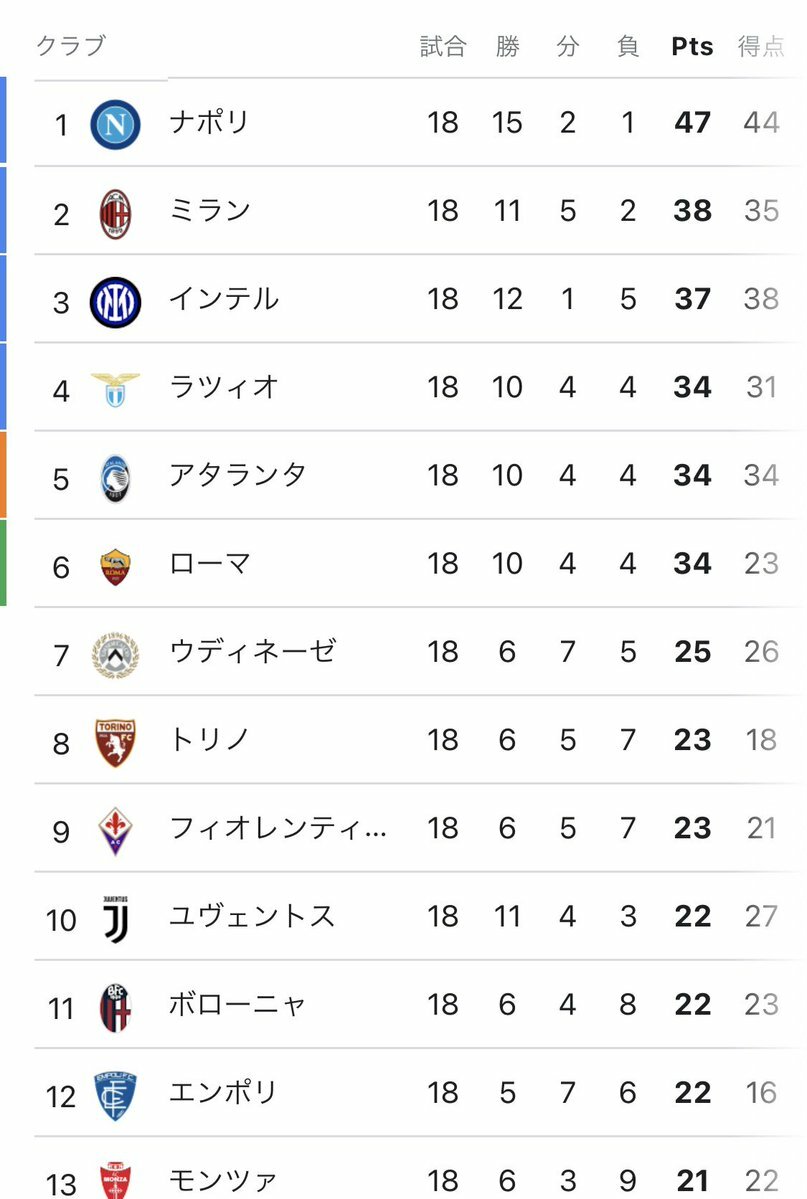Click the Empoli club crest
807x1199 pixels.
(115, 1094)
